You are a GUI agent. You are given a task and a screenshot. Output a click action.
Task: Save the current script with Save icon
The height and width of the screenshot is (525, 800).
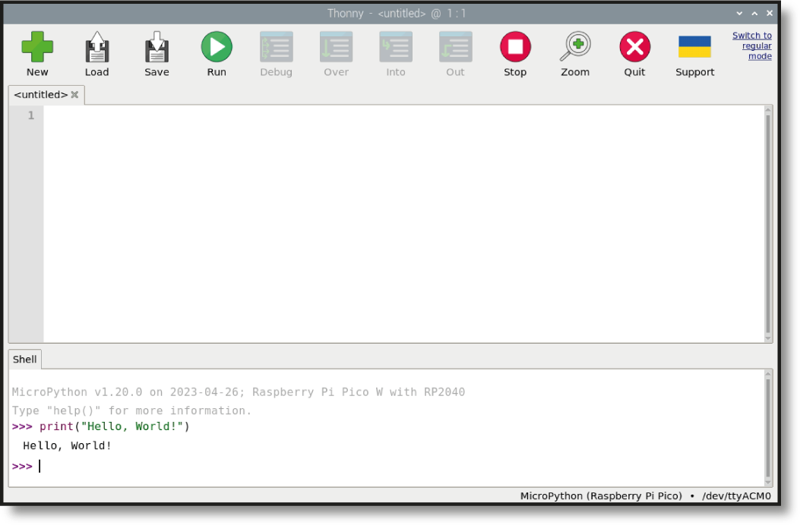157,47
